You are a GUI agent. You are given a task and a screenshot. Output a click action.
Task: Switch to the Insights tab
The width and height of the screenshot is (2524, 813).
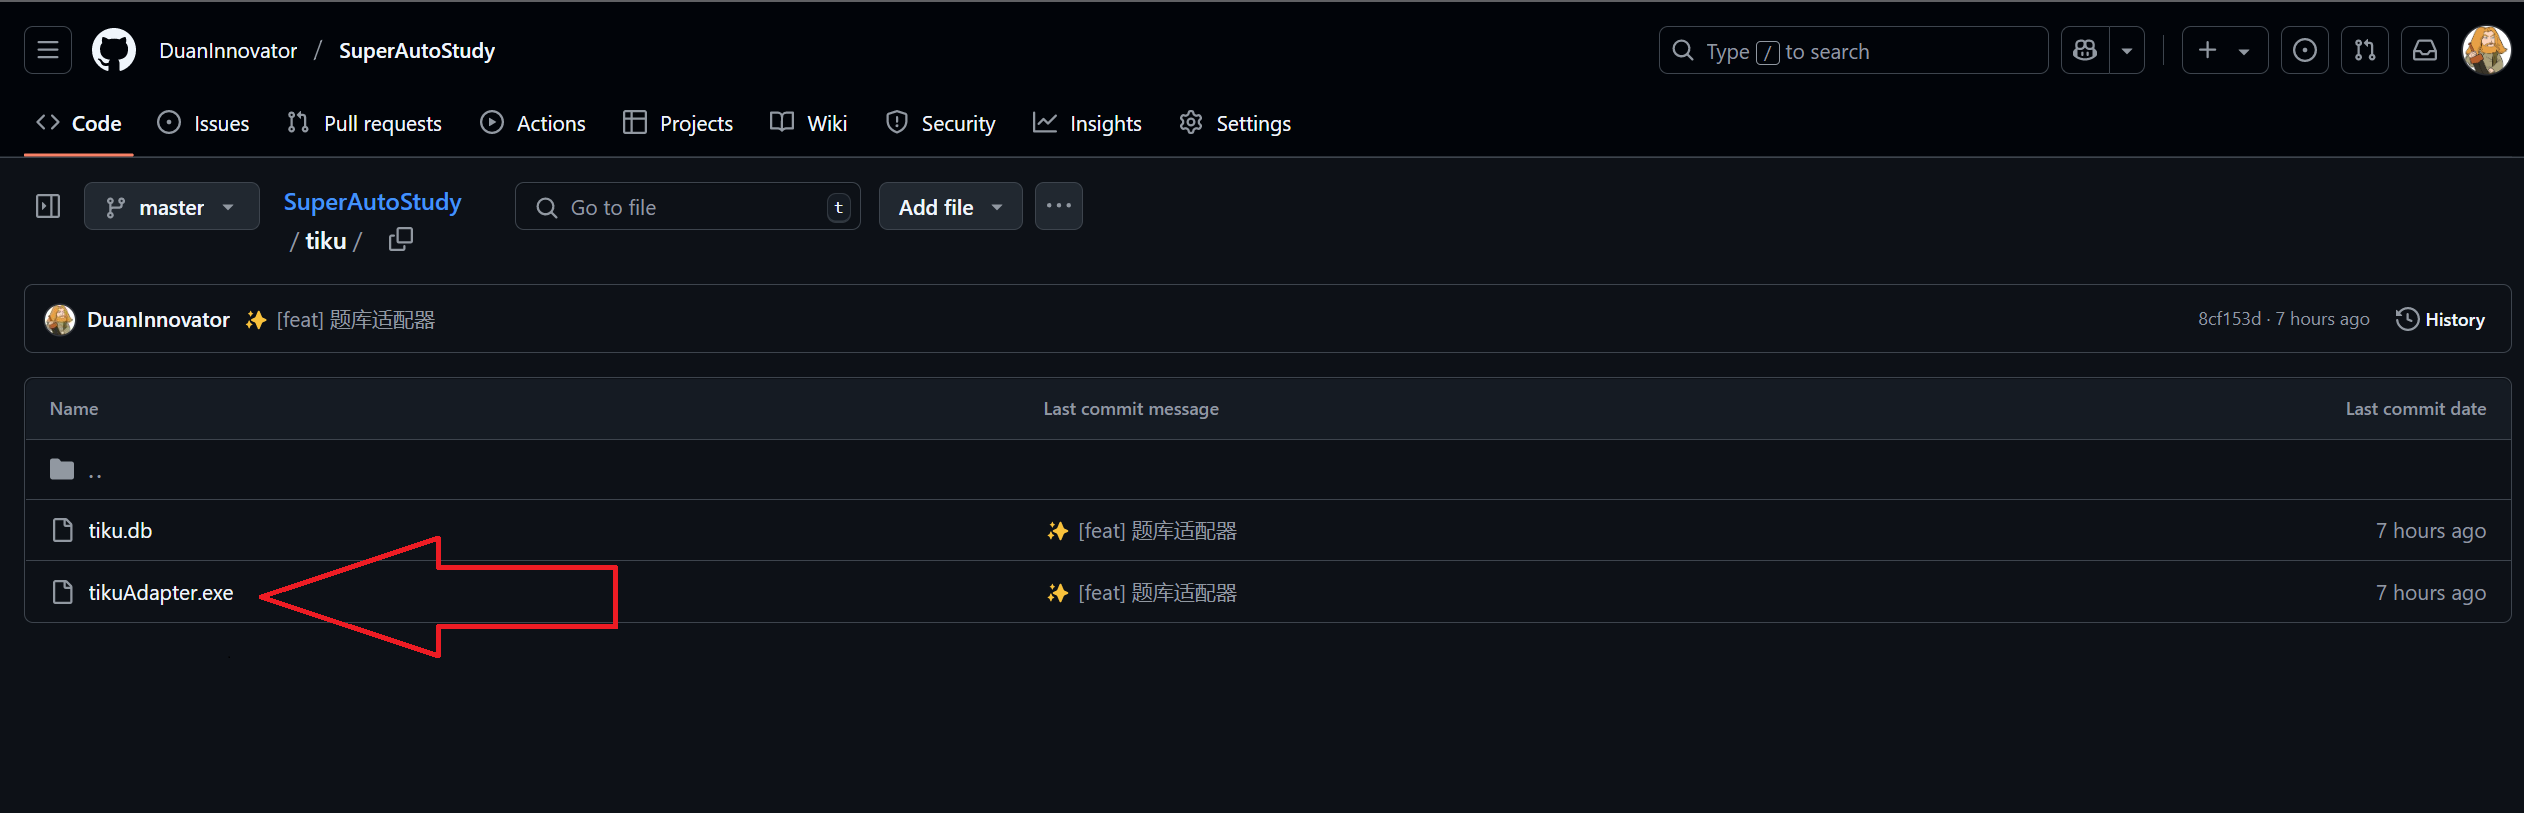pos(1087,123)
